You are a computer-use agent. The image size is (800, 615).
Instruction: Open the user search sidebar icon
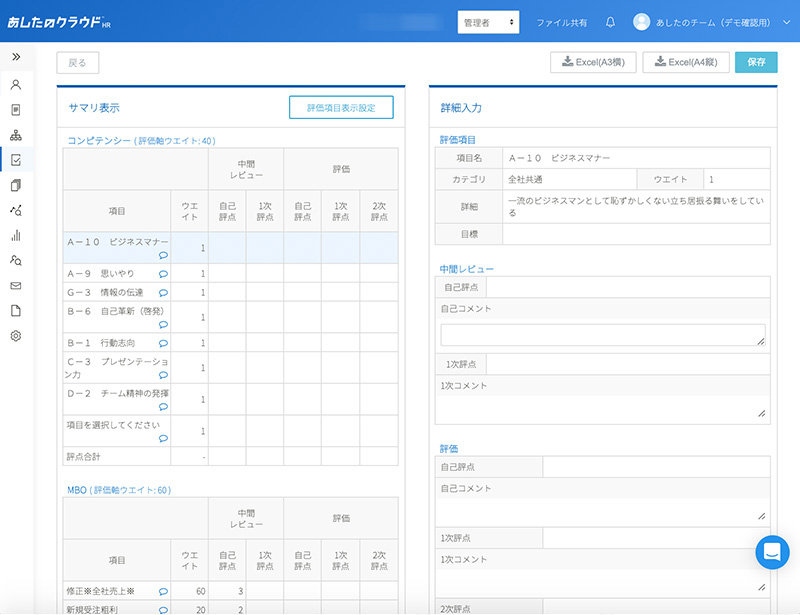tap(16, 260)
